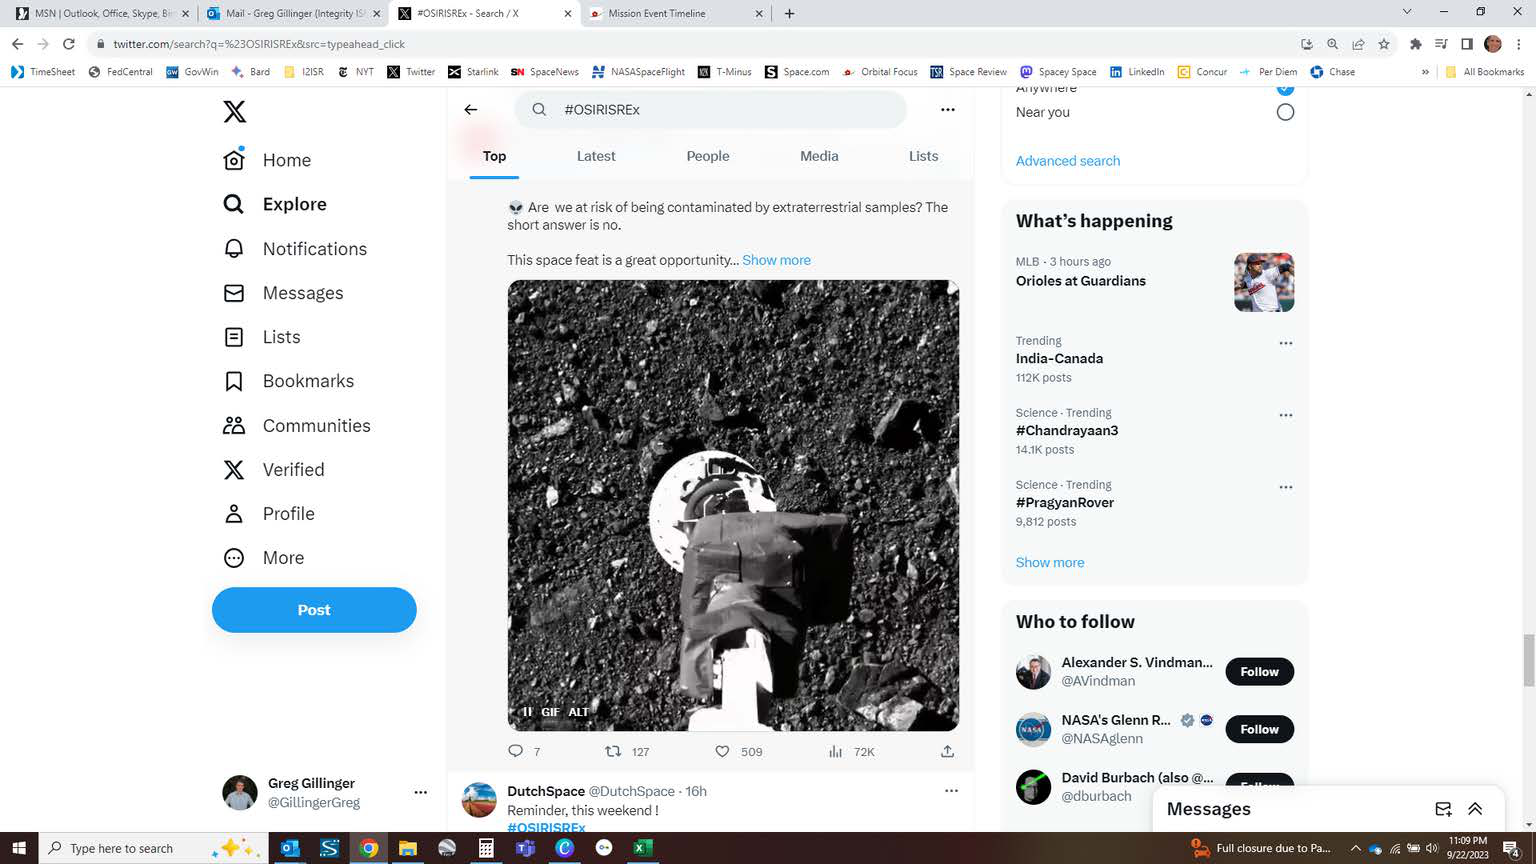This screenshot has width=1536, height=864.
Task: Open Chrome tab search chevron
Action: [x=1407, y=12]
